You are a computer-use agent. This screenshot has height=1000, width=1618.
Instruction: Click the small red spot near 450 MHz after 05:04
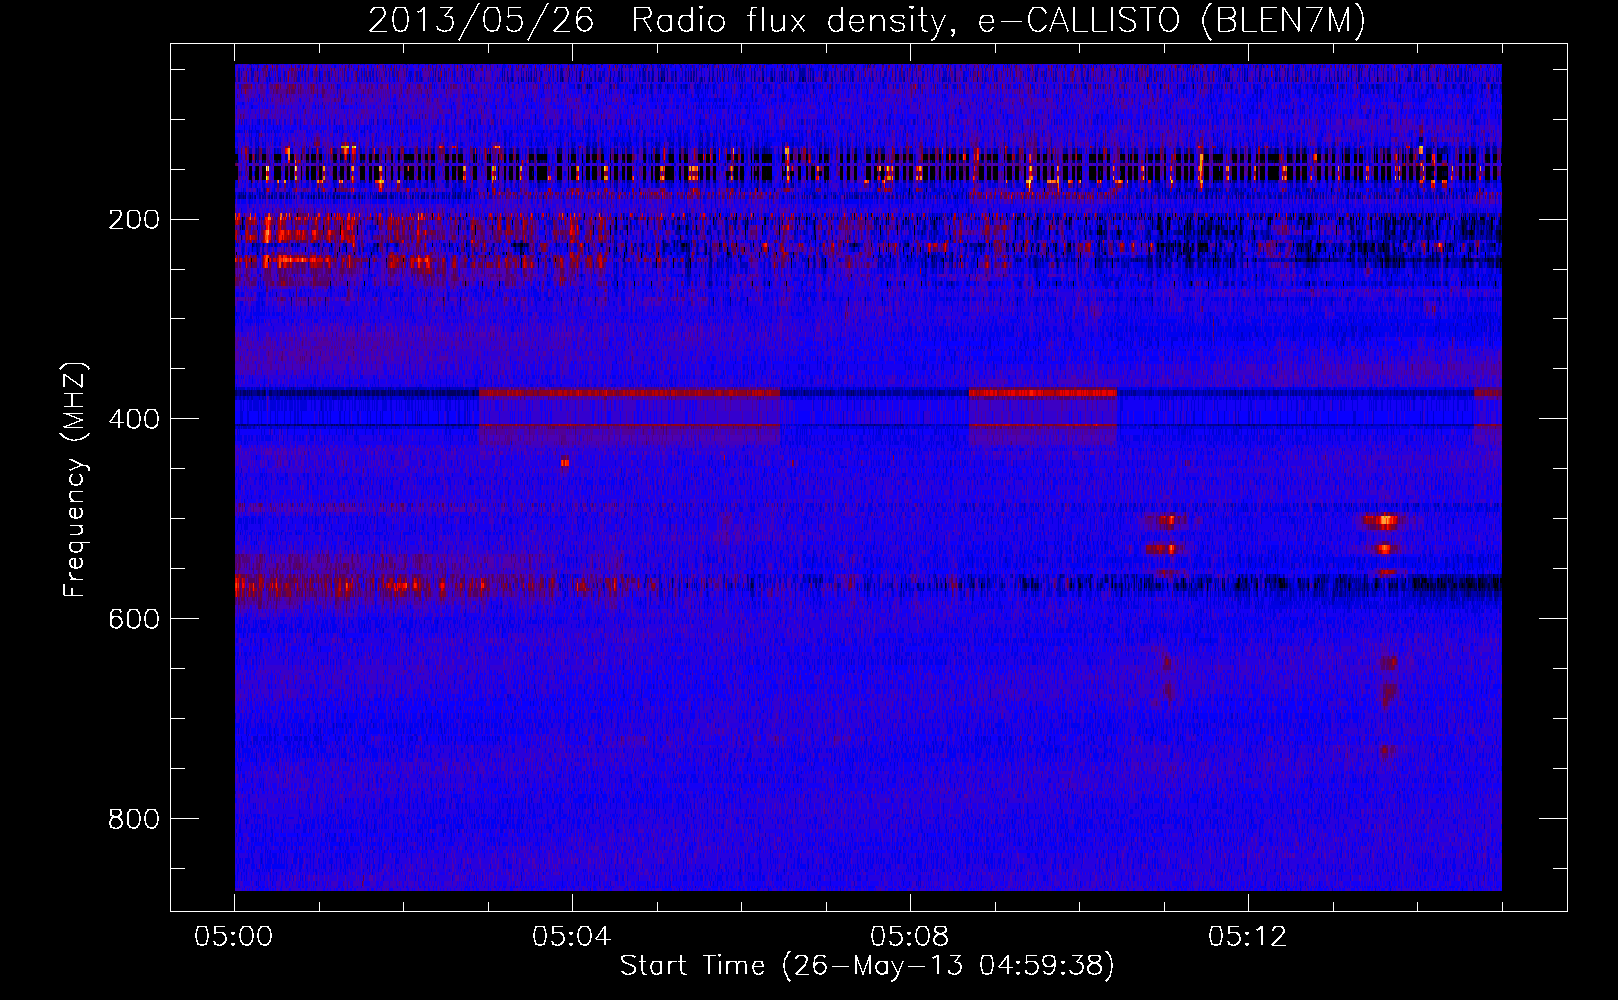[565, 463]
